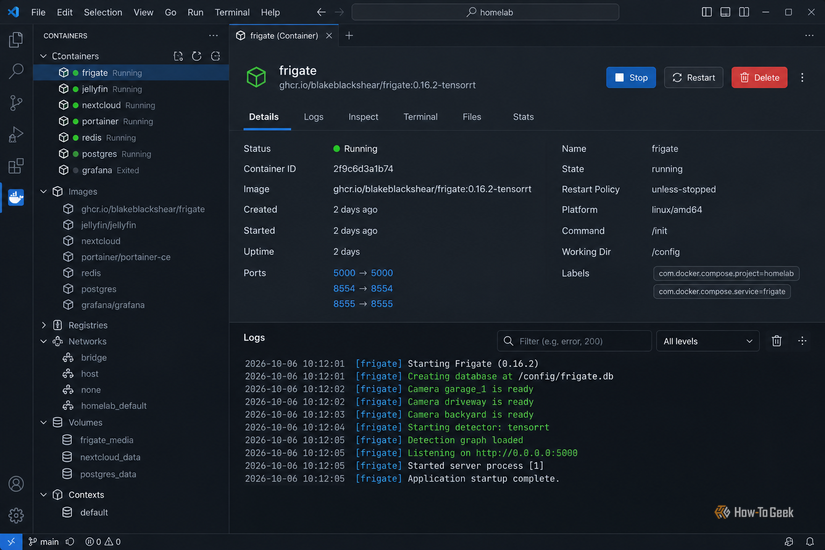Viewport: 825px width, 550px height.
Task: Open port 8554 mapping link
Action: pos(363,288)
